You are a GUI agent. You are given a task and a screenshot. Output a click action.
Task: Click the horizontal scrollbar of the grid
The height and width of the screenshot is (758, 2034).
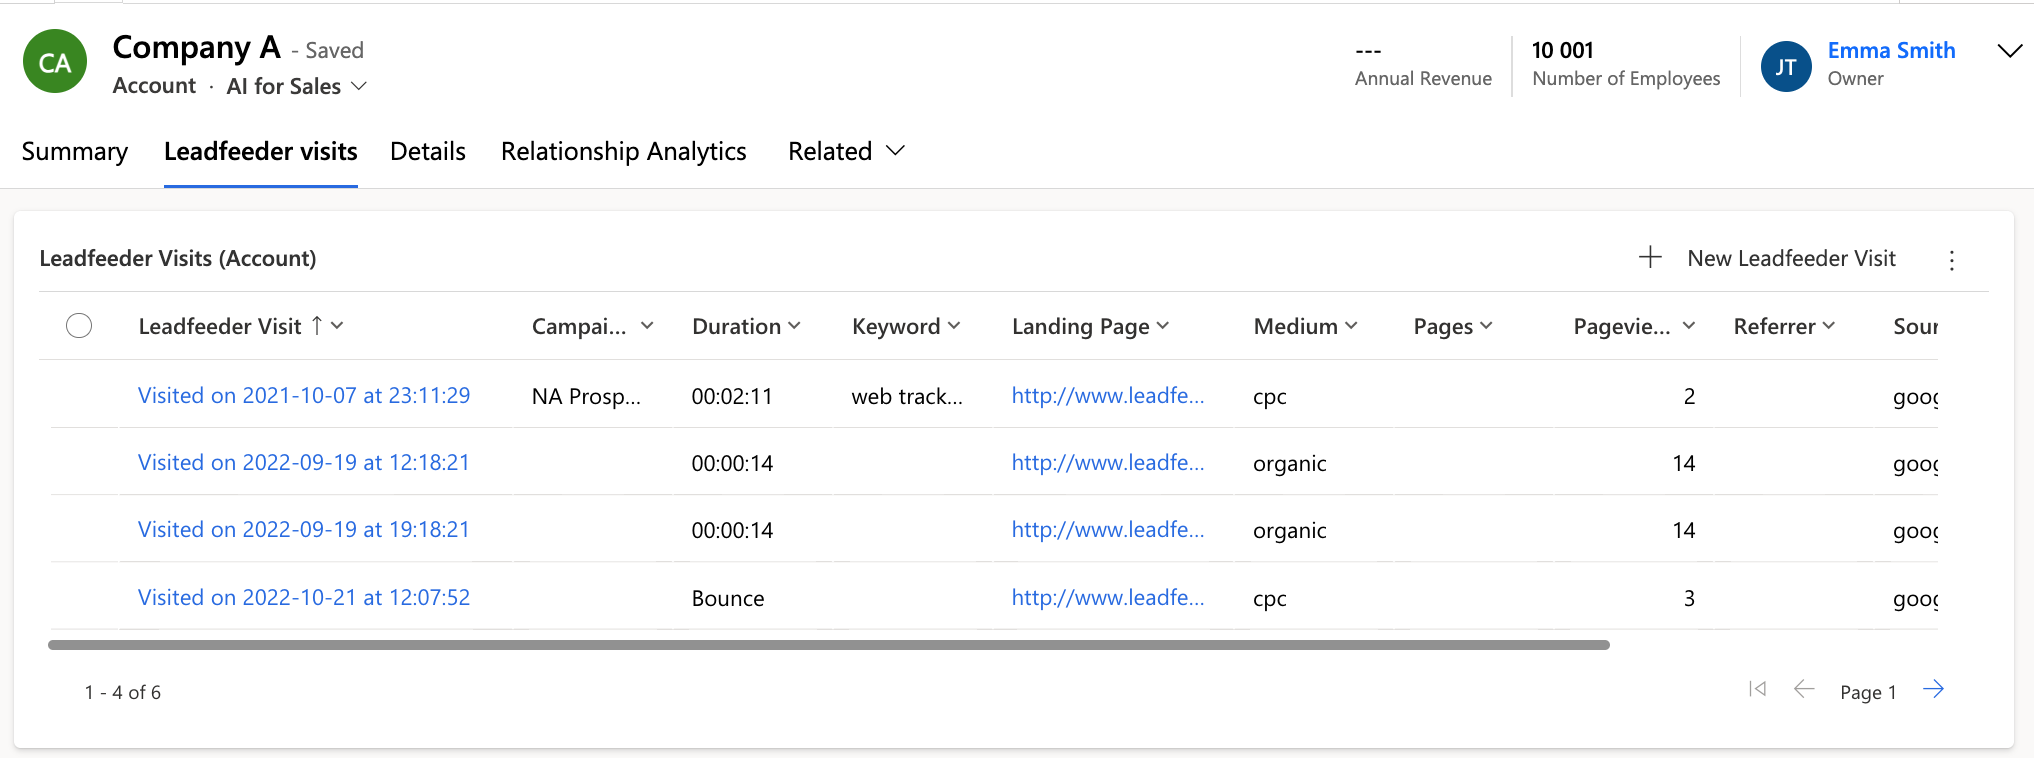[829, 645]
